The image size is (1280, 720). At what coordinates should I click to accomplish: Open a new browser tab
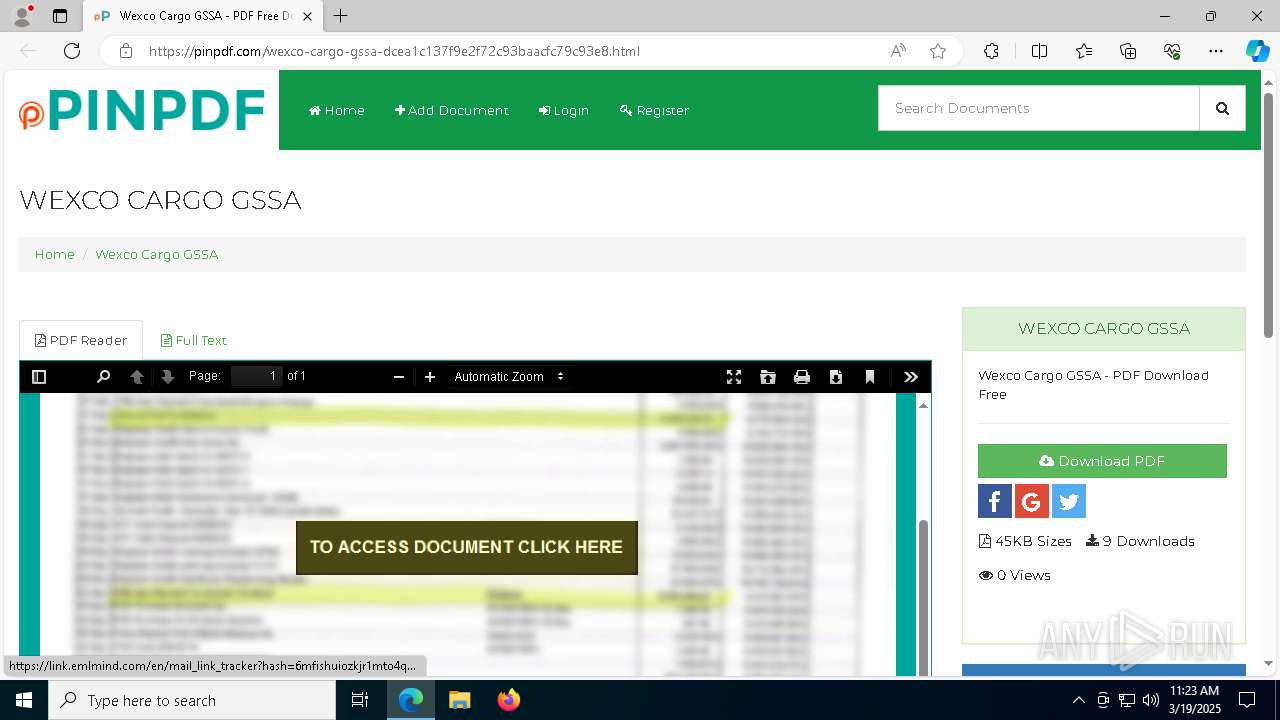pos(341,16)
